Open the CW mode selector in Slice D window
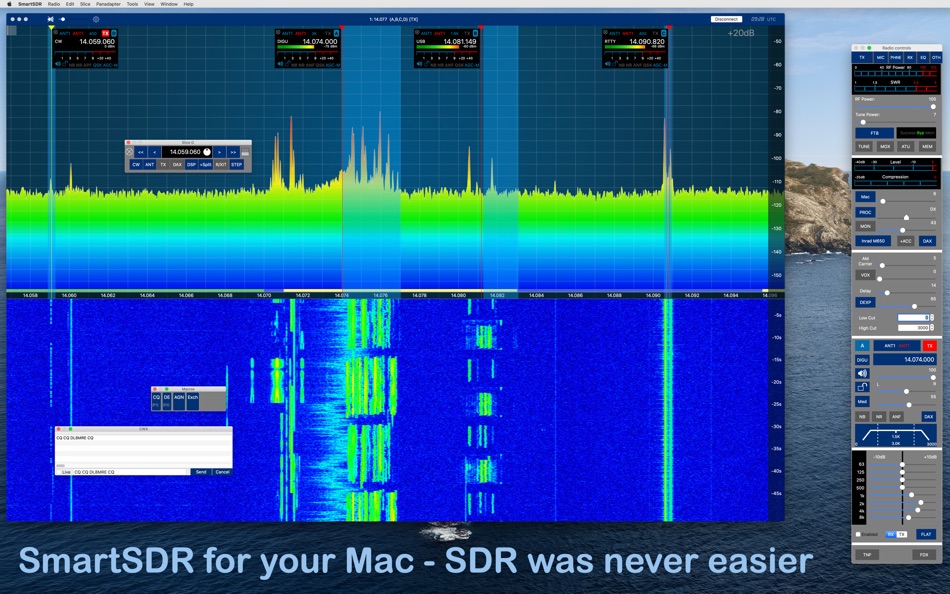 136,164
